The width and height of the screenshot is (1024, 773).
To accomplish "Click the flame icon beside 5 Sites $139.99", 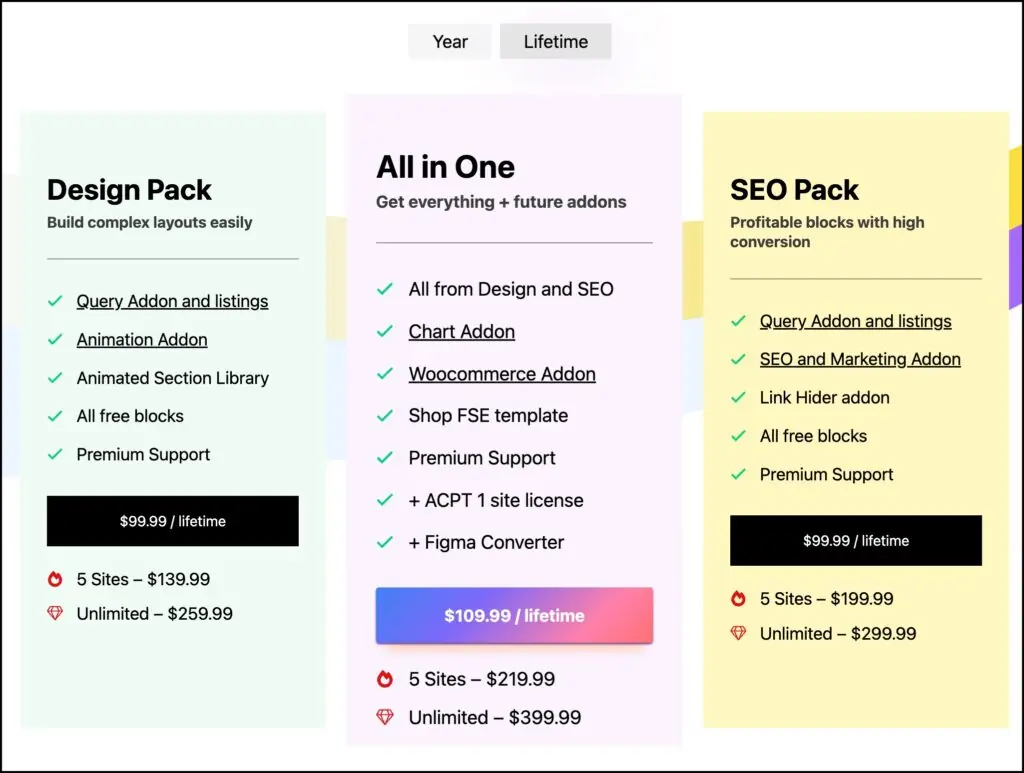I will [x=56, y=579].
